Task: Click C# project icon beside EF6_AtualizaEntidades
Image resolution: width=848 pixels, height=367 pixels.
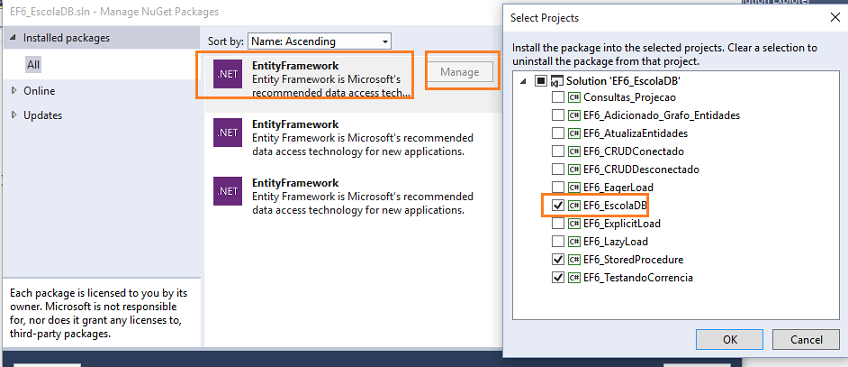Action: [574, 133]
